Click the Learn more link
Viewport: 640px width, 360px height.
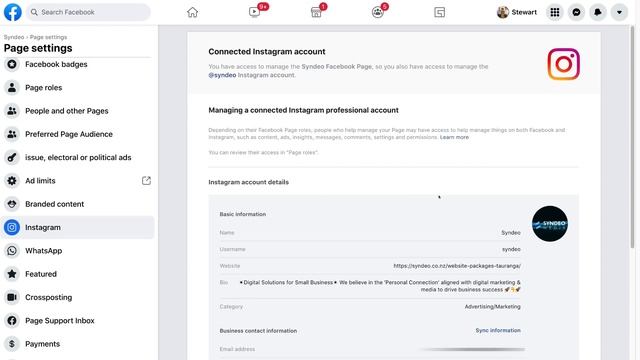[x=454, y=138]
